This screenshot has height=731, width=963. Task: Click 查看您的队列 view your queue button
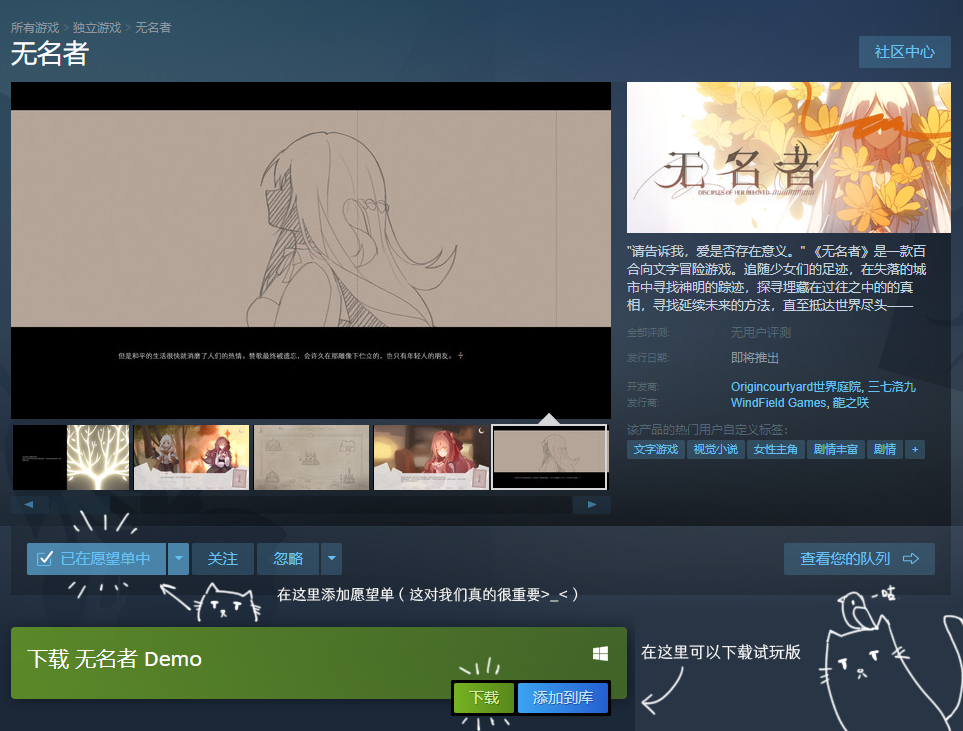tap(859, 558)
